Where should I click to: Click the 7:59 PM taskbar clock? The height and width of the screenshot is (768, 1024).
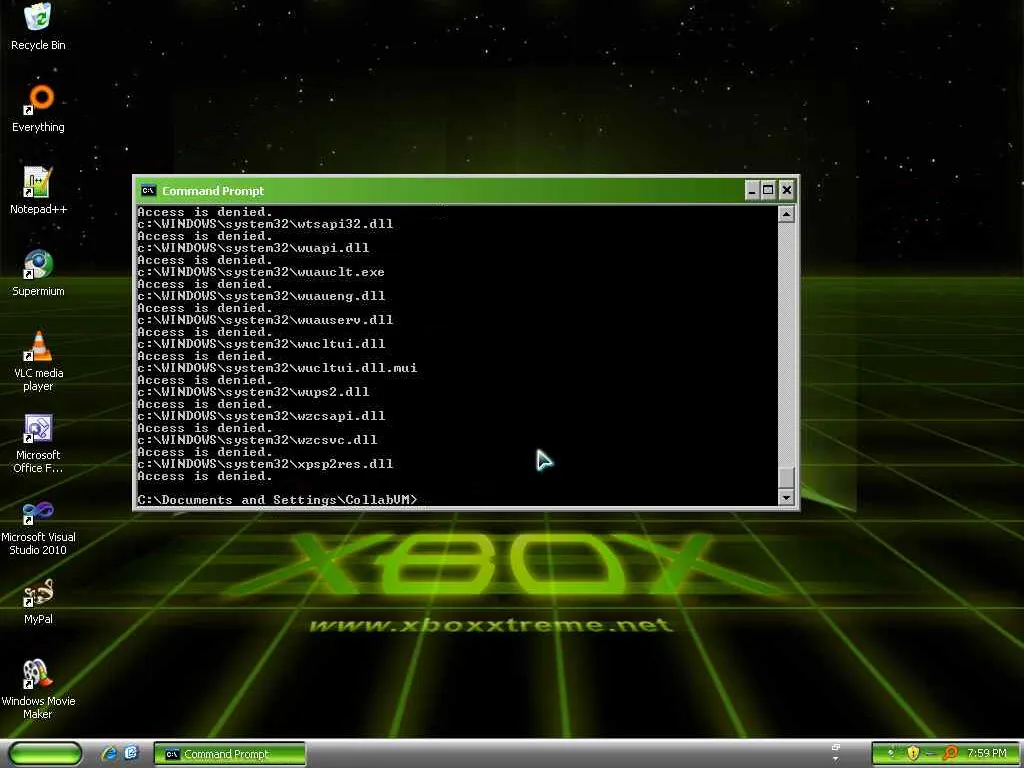coord(986,754)
